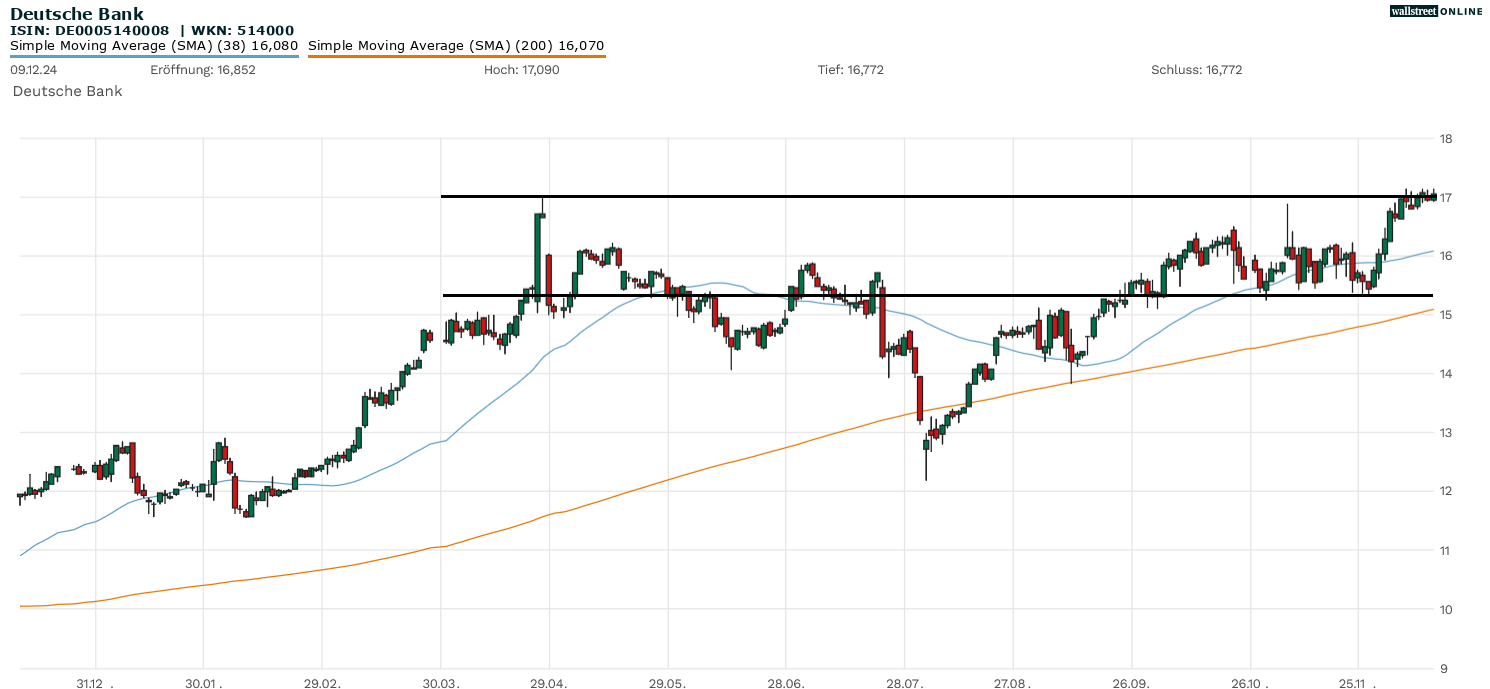Viewport: 1490px width, 689px height.
Task: Click the Hoch 17,090 value
Action: point(524,70)
